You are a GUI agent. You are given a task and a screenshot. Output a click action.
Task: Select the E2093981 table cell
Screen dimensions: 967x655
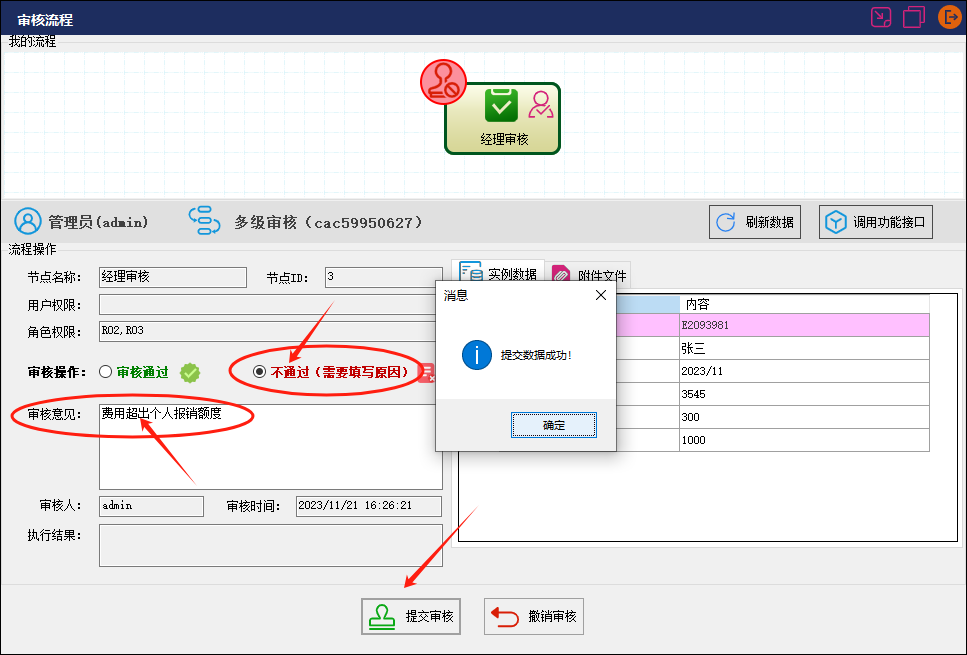click(804, 325)
